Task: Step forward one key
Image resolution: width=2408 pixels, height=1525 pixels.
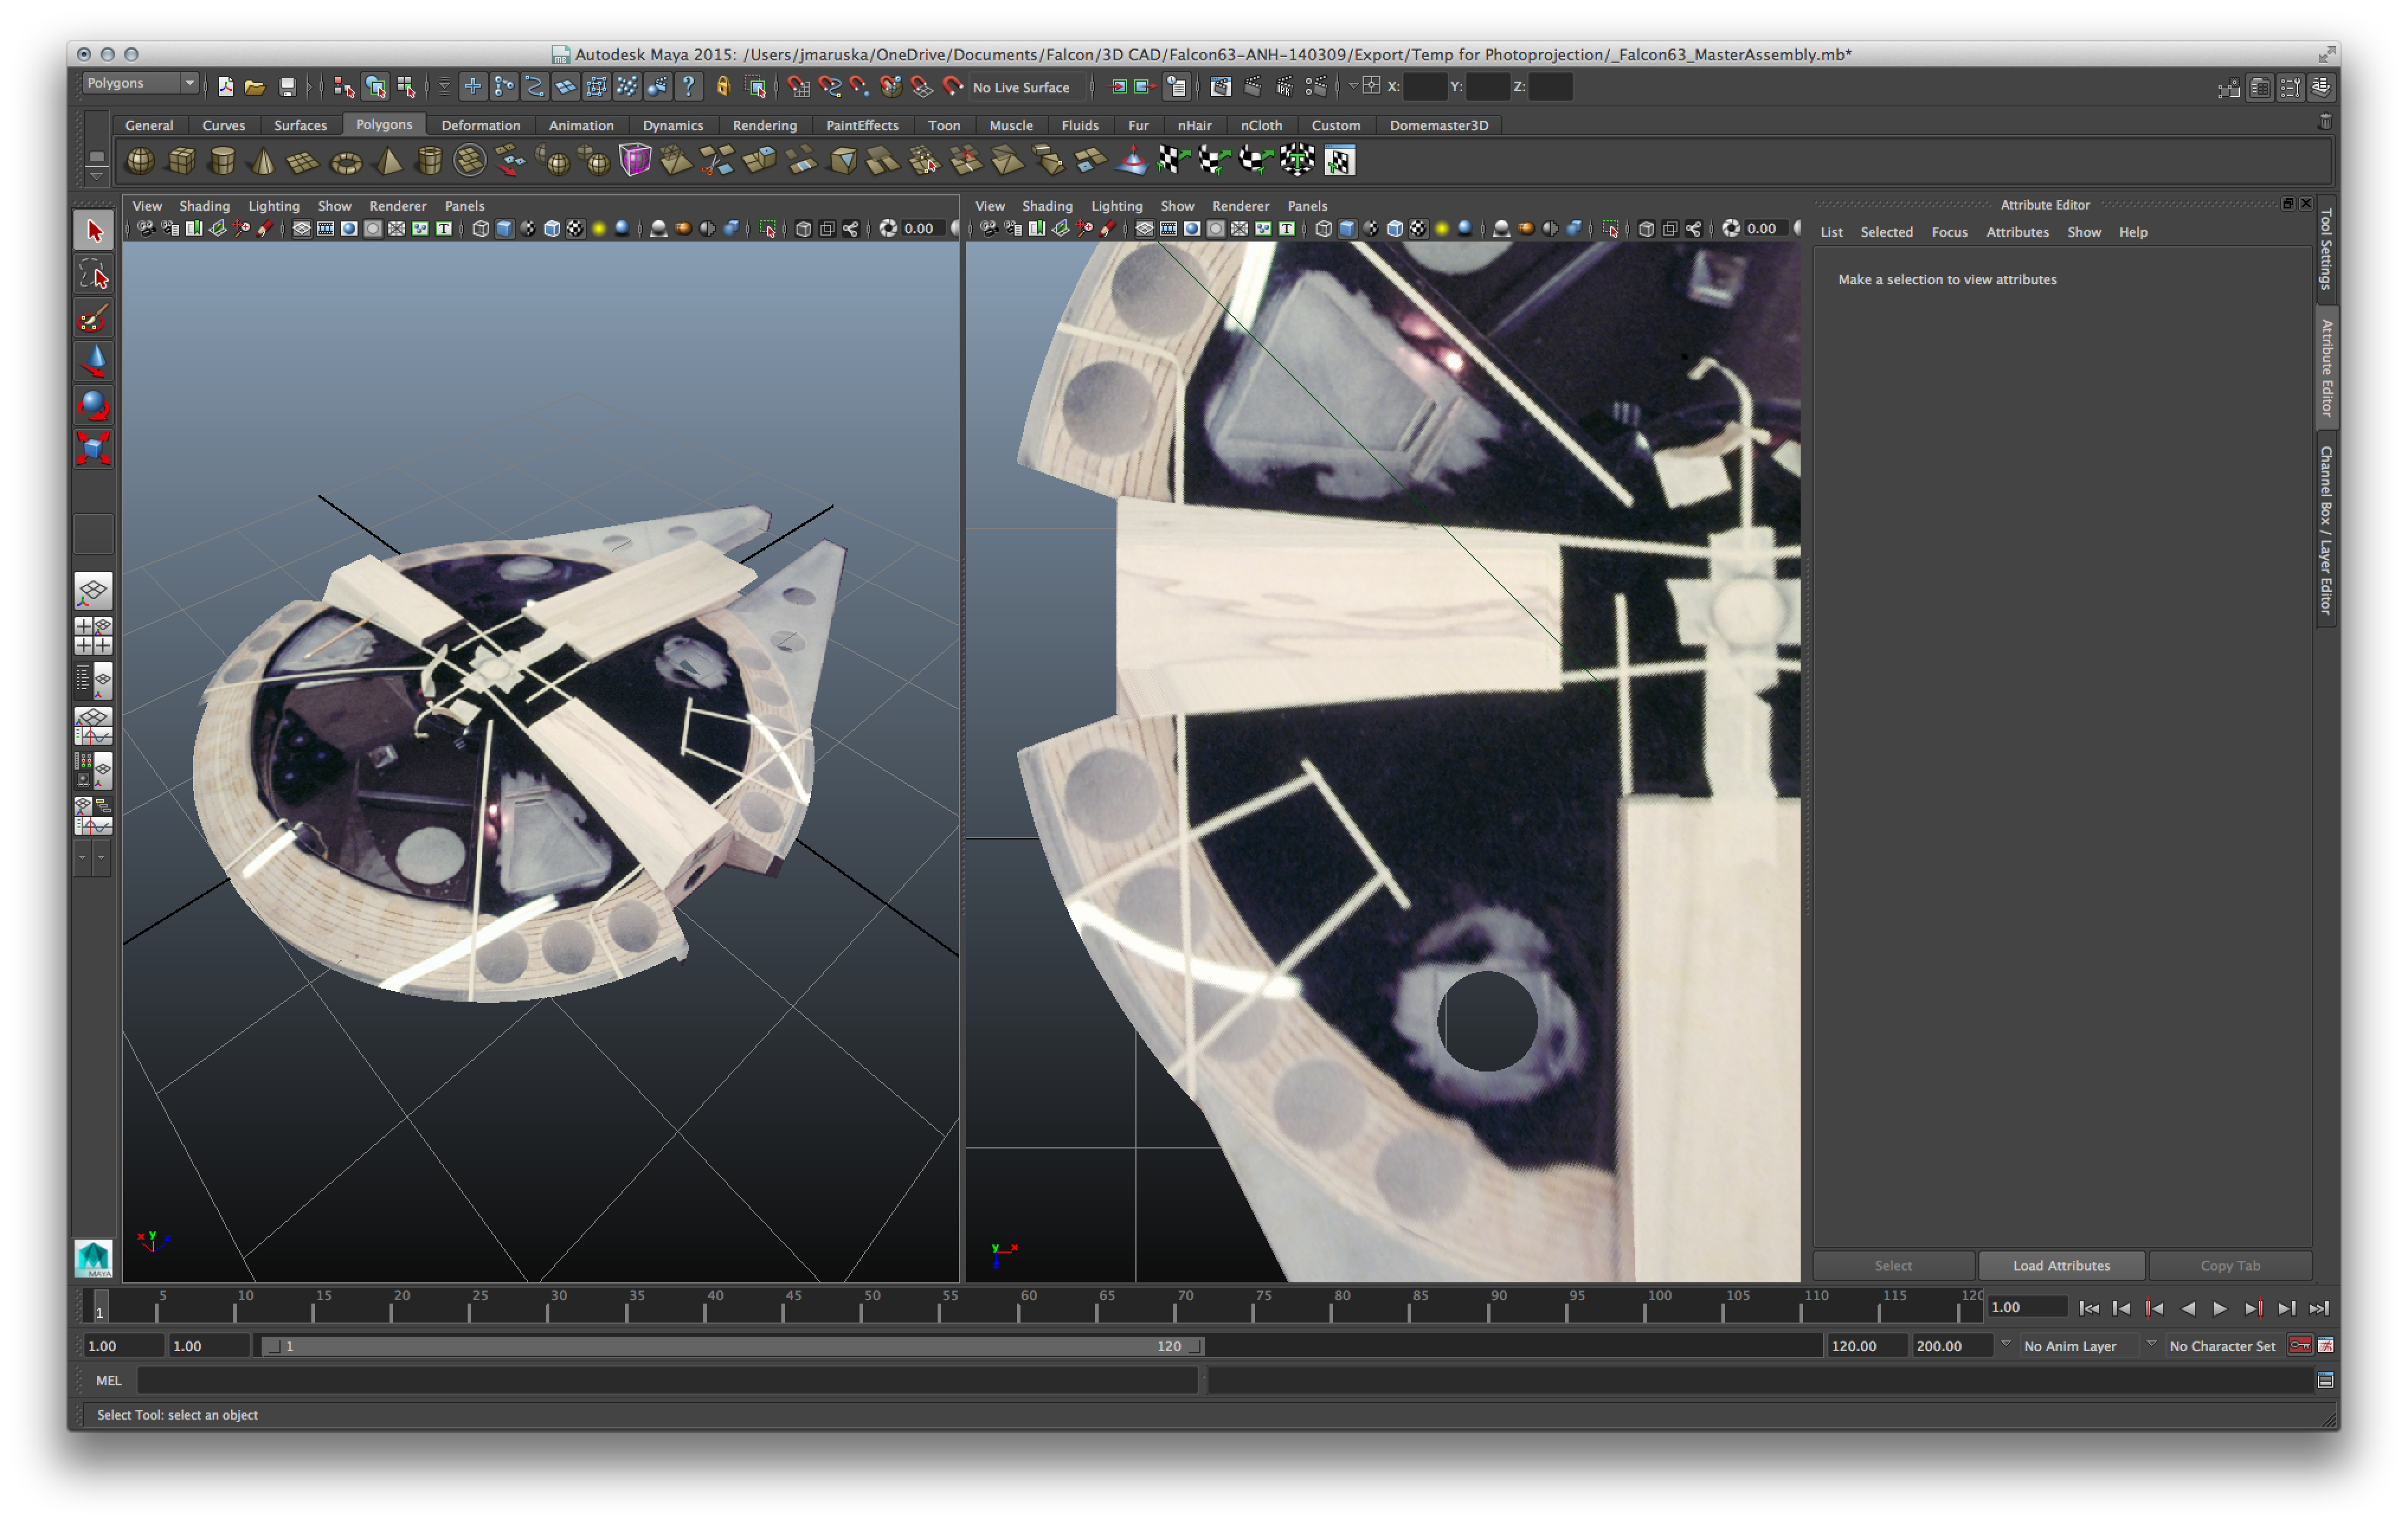Action: tap(2254, 1308)
